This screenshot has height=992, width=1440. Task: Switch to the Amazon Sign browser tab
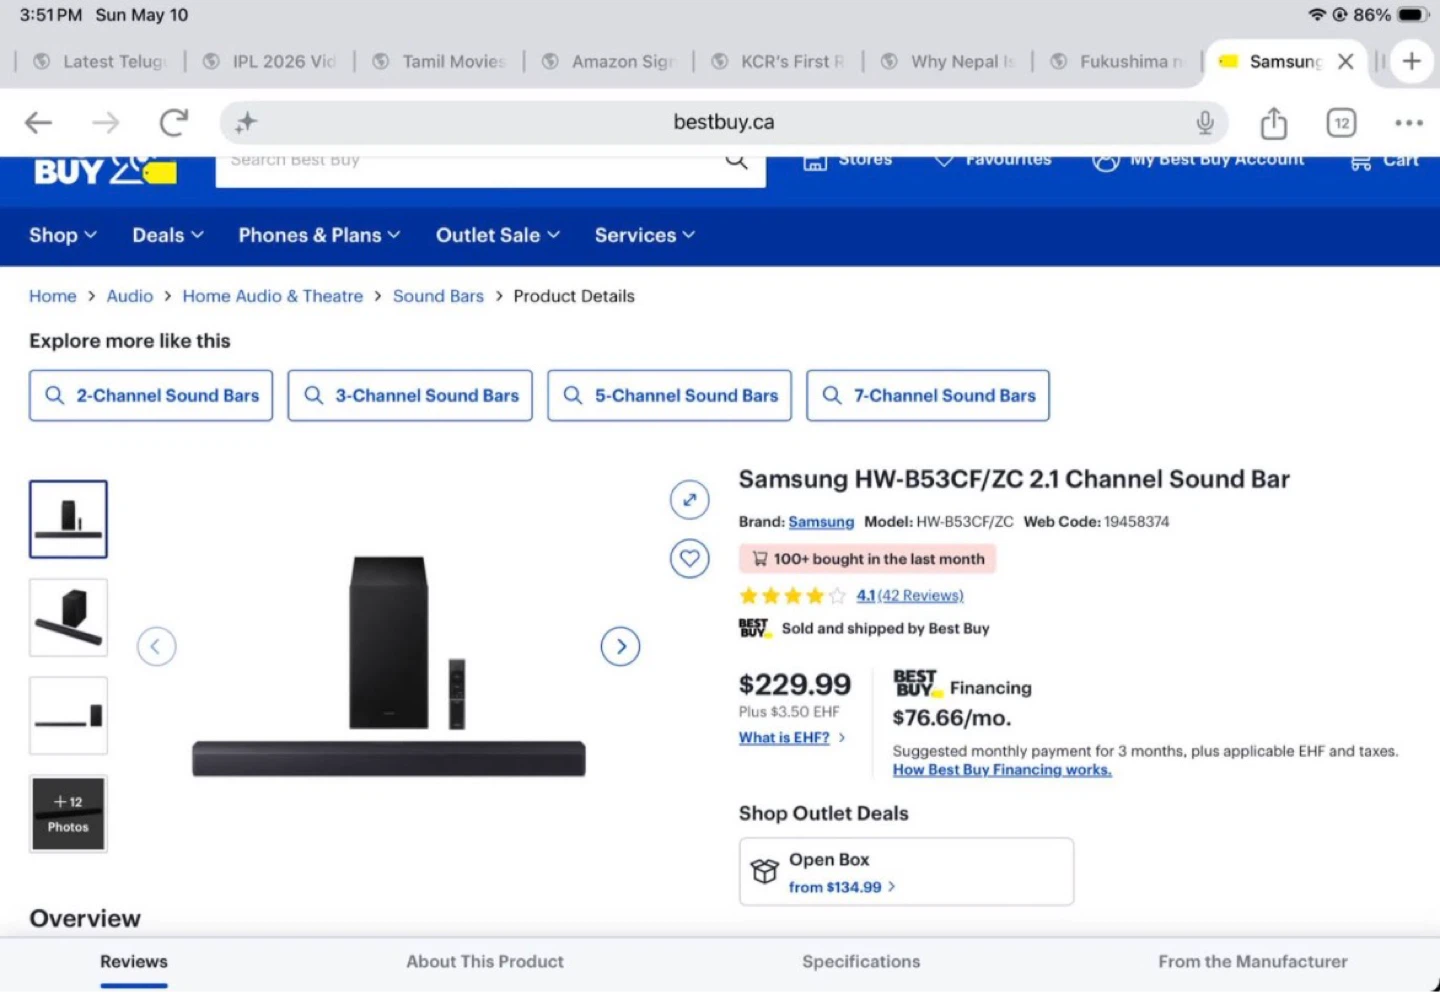pyautogui.click(x=610, y=61)
